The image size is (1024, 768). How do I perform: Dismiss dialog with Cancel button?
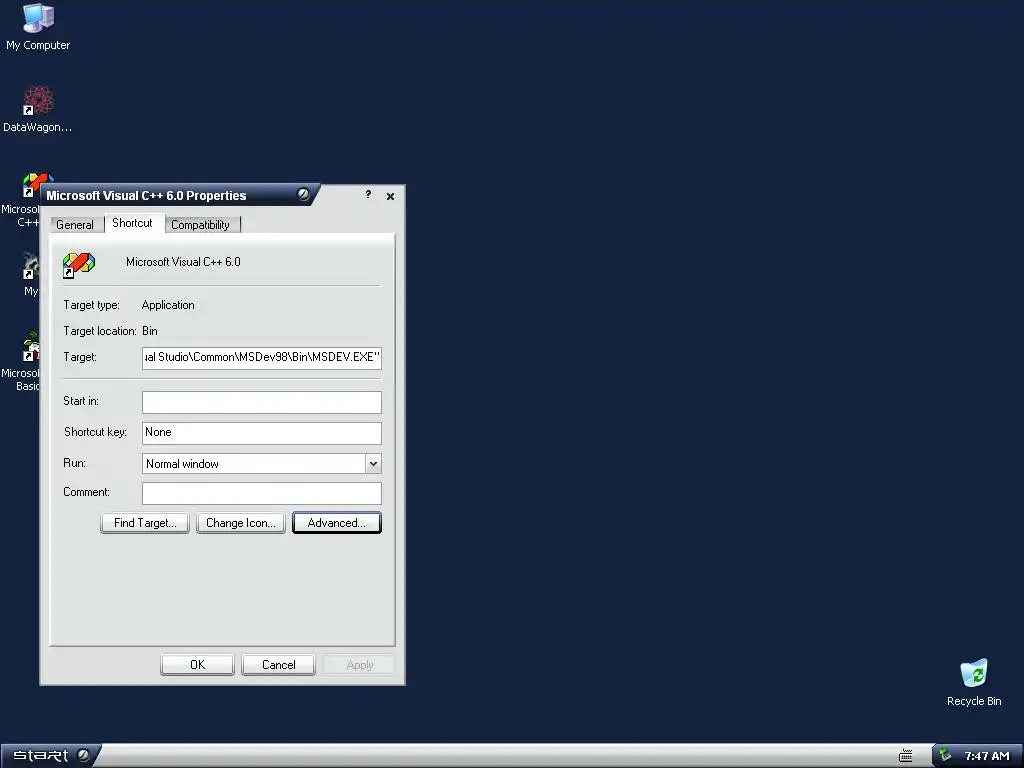coord(279,664)
